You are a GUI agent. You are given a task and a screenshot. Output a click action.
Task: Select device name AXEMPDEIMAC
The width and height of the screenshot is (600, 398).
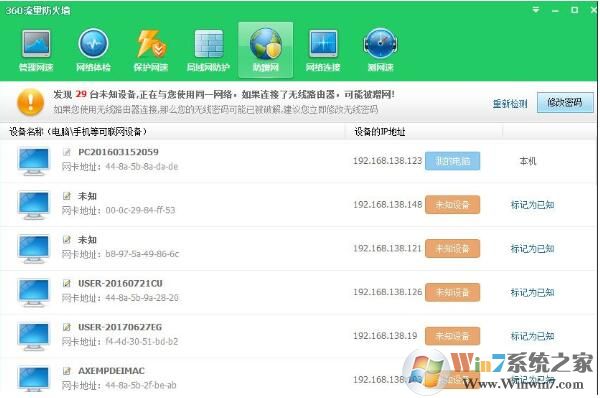(x=111, y=371)
